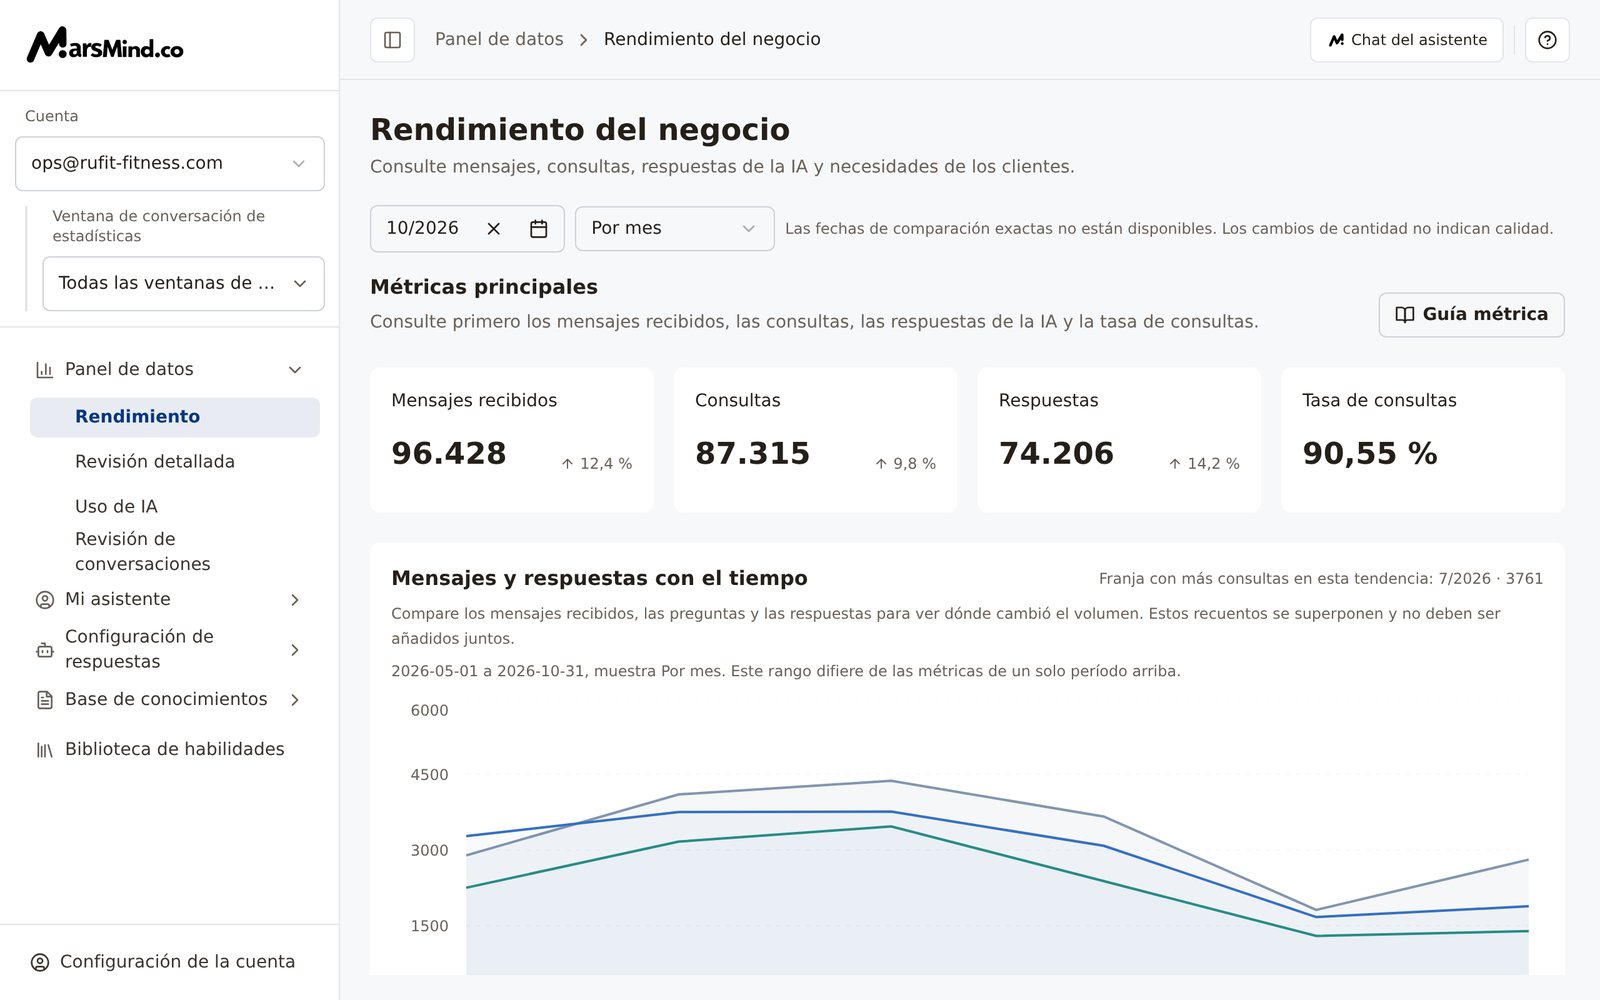Click the Panel de datos chart icon
Viewport: 1600px width, 1000px height.
(44, 370)
